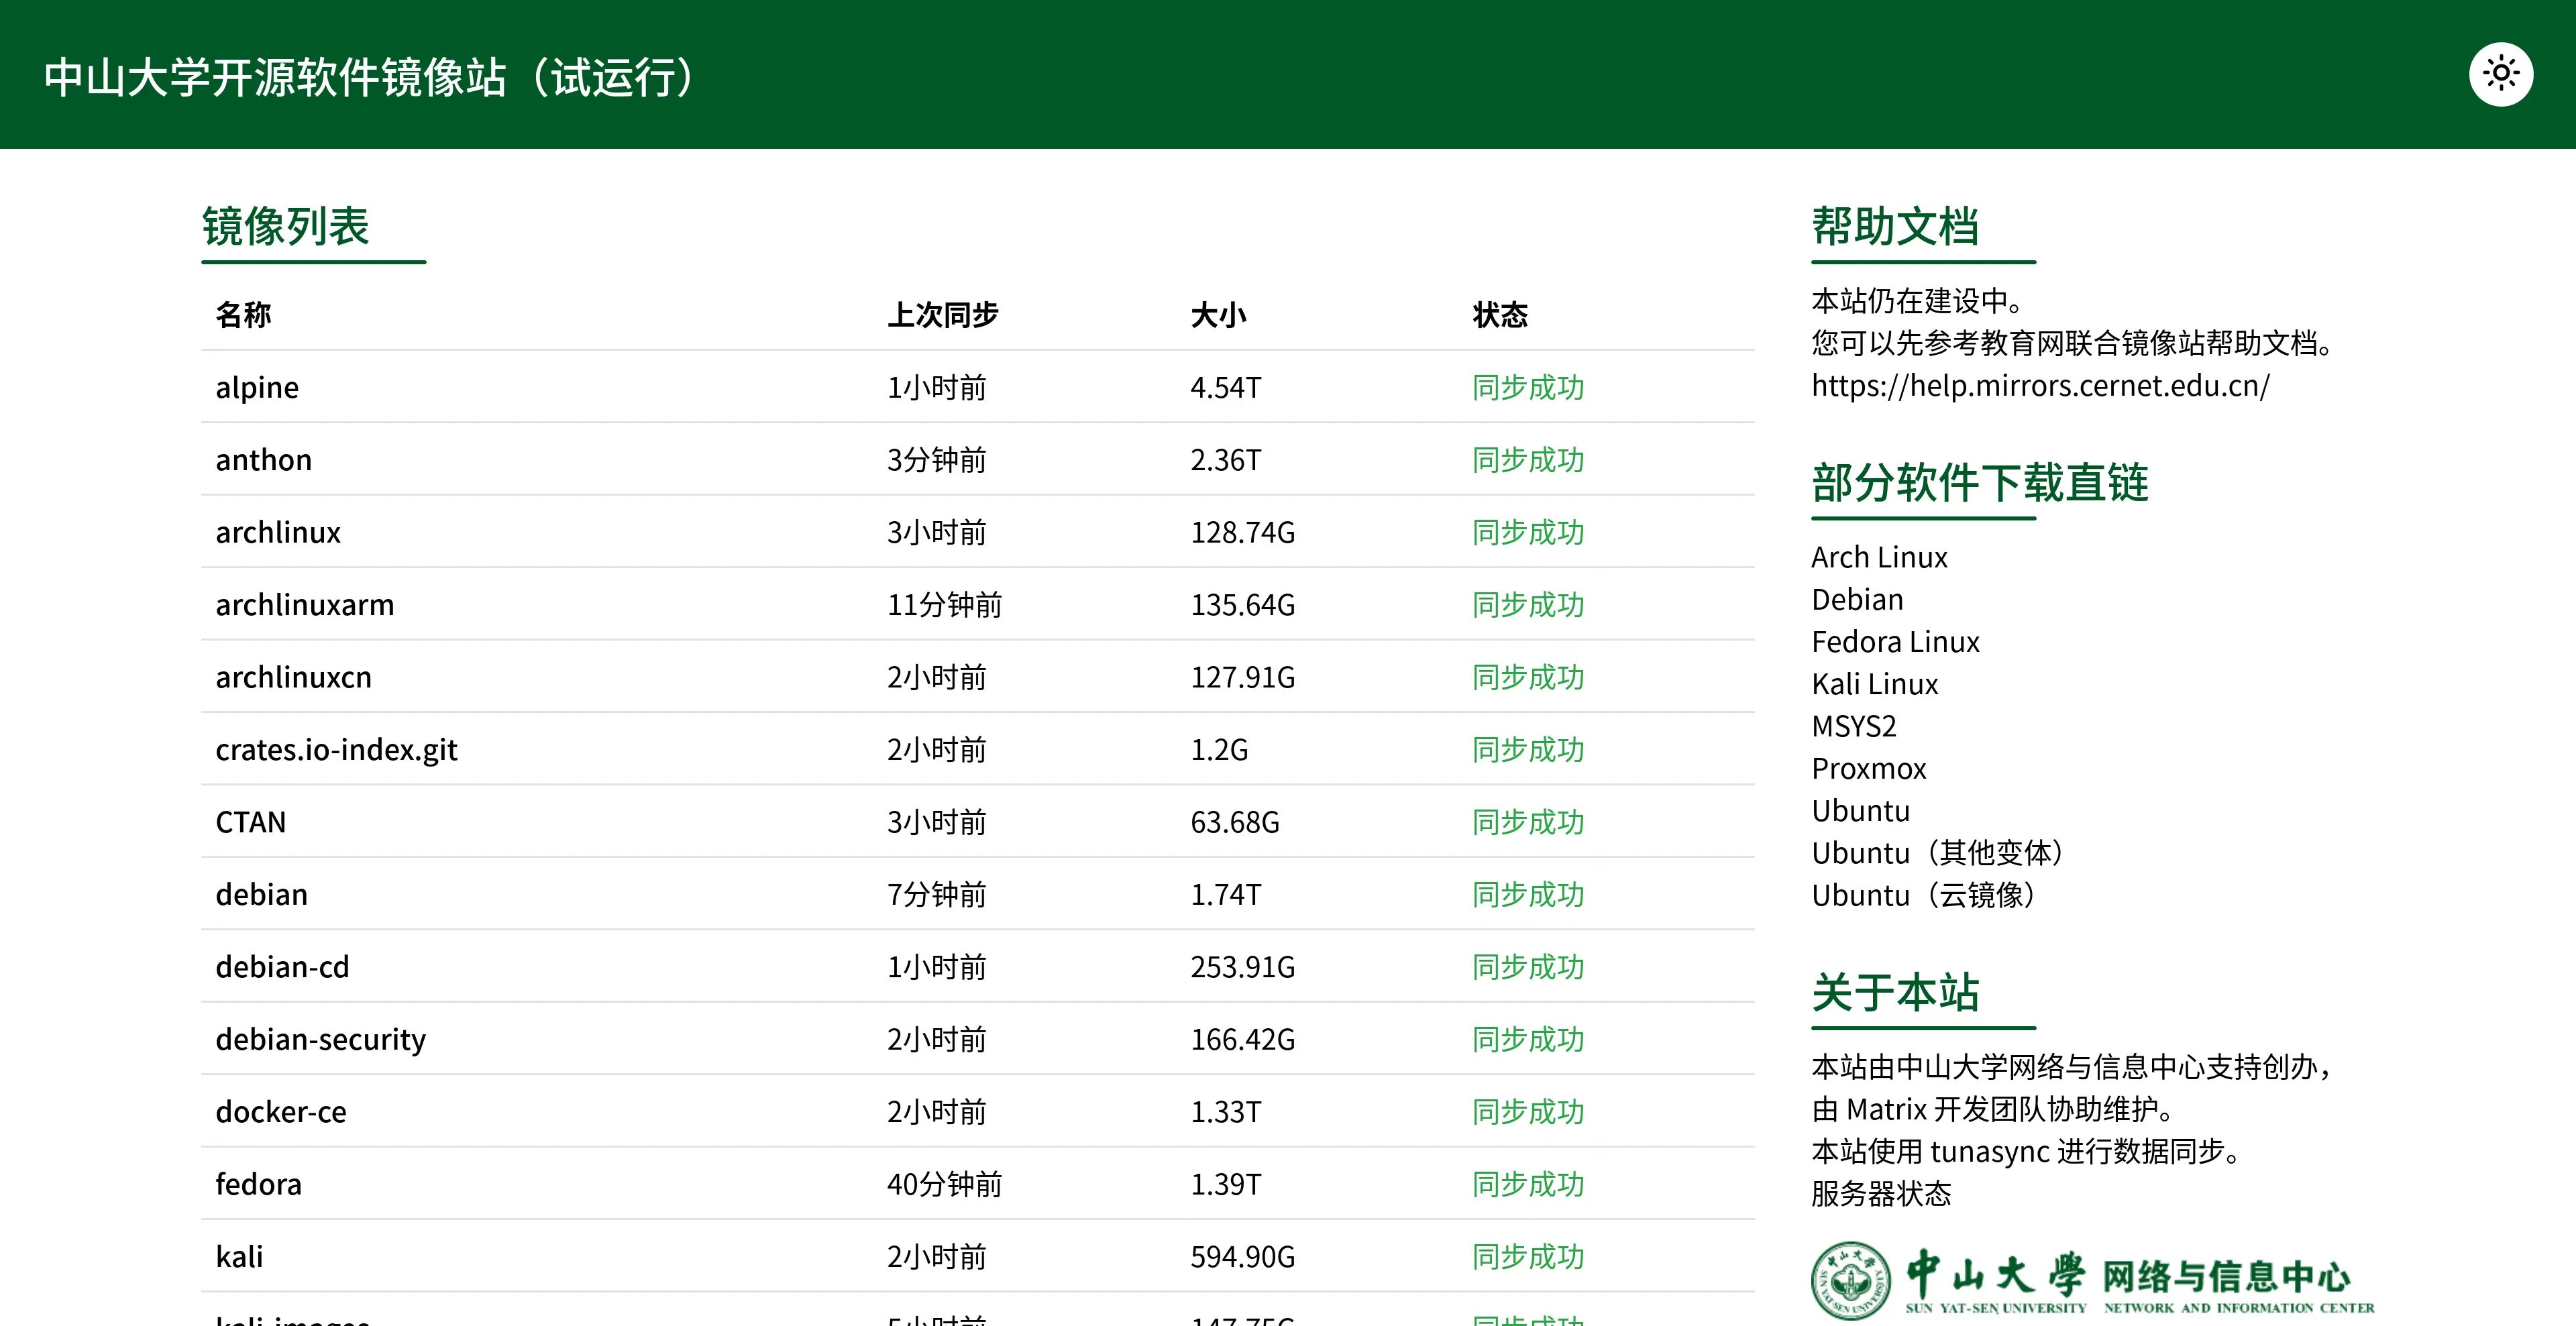Open the Arch Linux download link

(x=1879, y=556)
